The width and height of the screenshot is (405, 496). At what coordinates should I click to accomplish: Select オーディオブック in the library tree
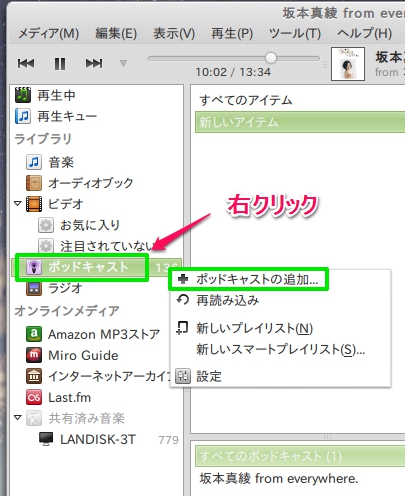[x=91, y=183]
